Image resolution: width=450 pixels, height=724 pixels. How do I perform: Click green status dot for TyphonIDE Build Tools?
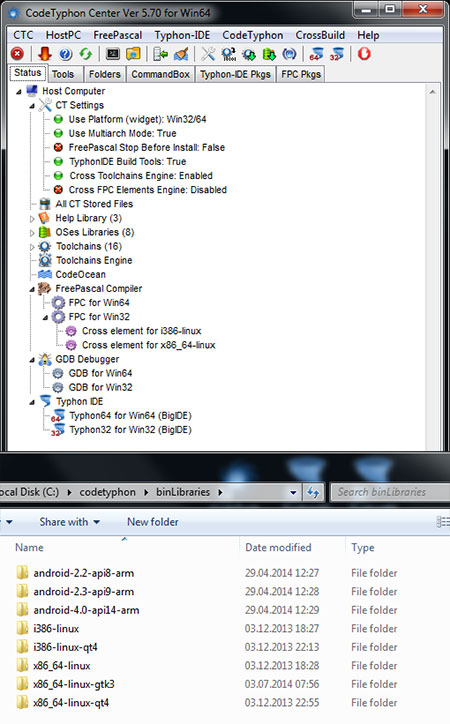click(58, 162)
